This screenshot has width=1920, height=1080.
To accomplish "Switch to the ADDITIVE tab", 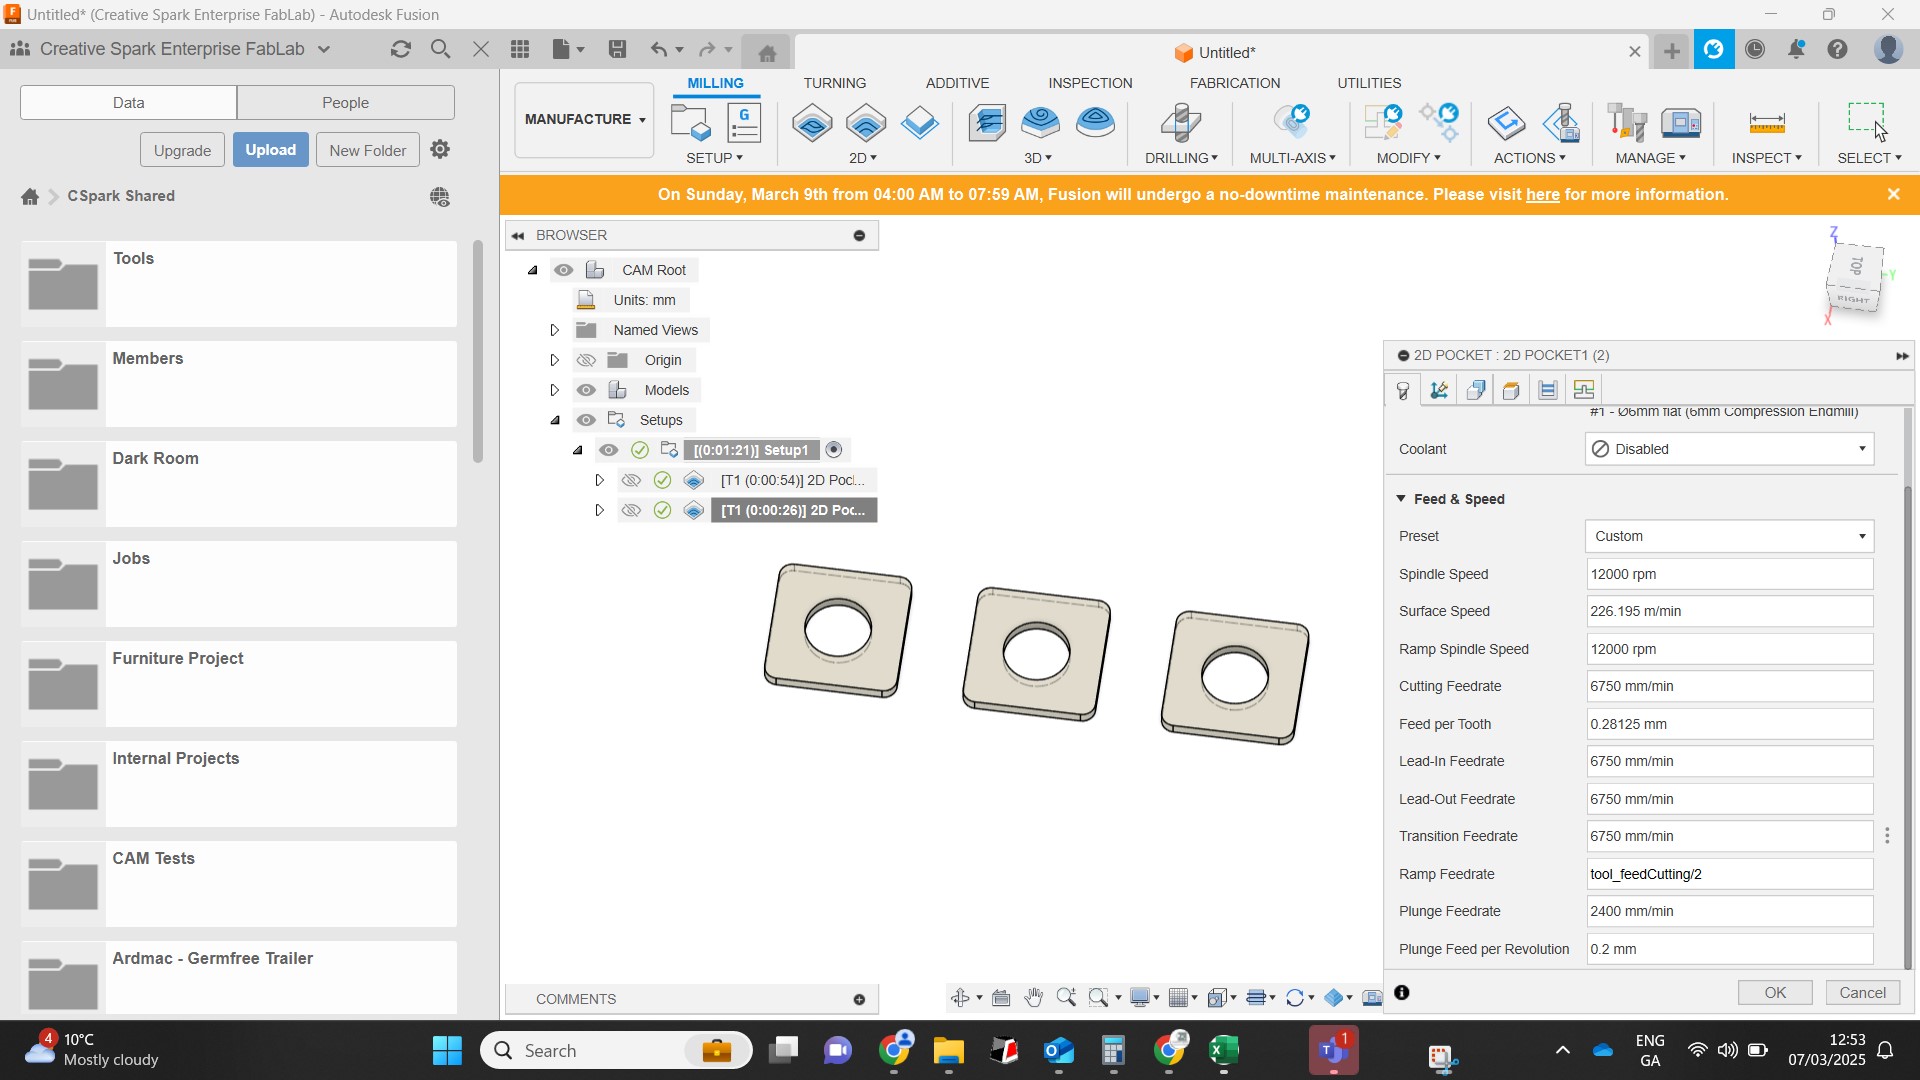I will coord(957,83).
